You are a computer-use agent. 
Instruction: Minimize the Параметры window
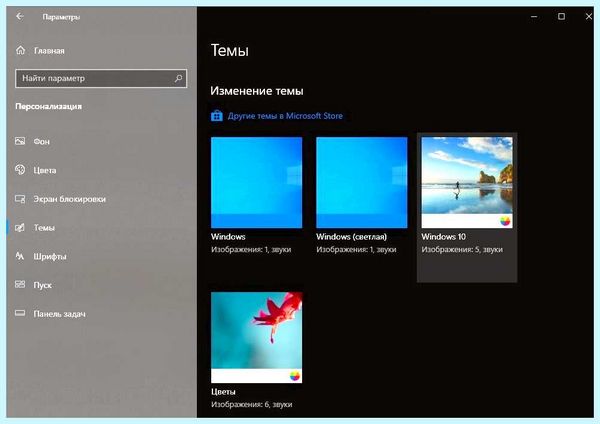click(x=534, y=16)
